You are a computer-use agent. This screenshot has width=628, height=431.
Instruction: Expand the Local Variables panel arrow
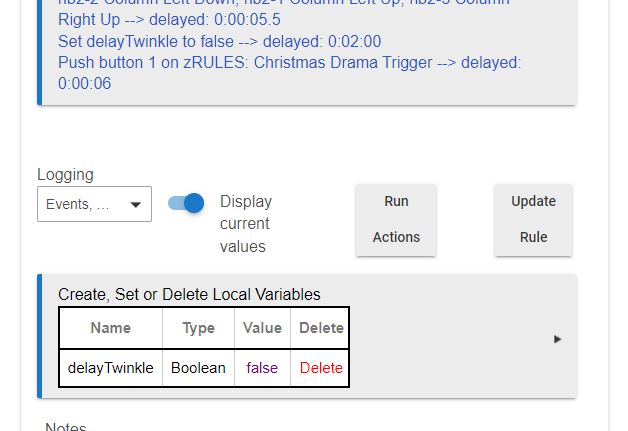pyautogui.click(x=557, y=339)
